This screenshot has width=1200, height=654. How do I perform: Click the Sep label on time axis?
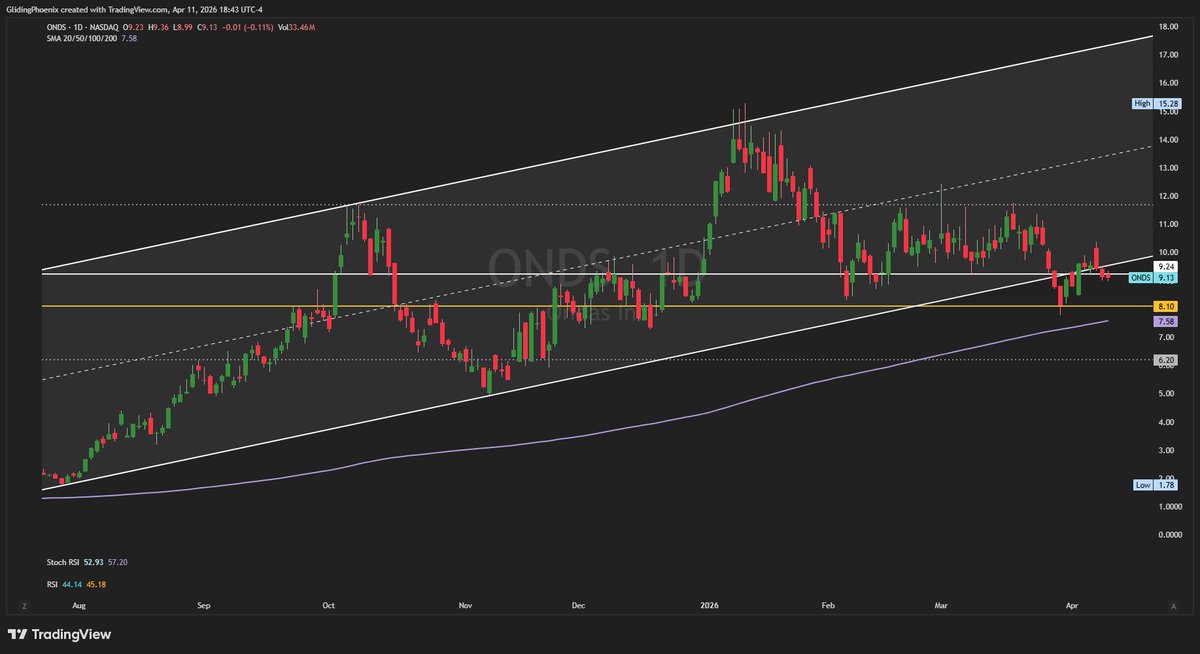click(x=204, y=606)
